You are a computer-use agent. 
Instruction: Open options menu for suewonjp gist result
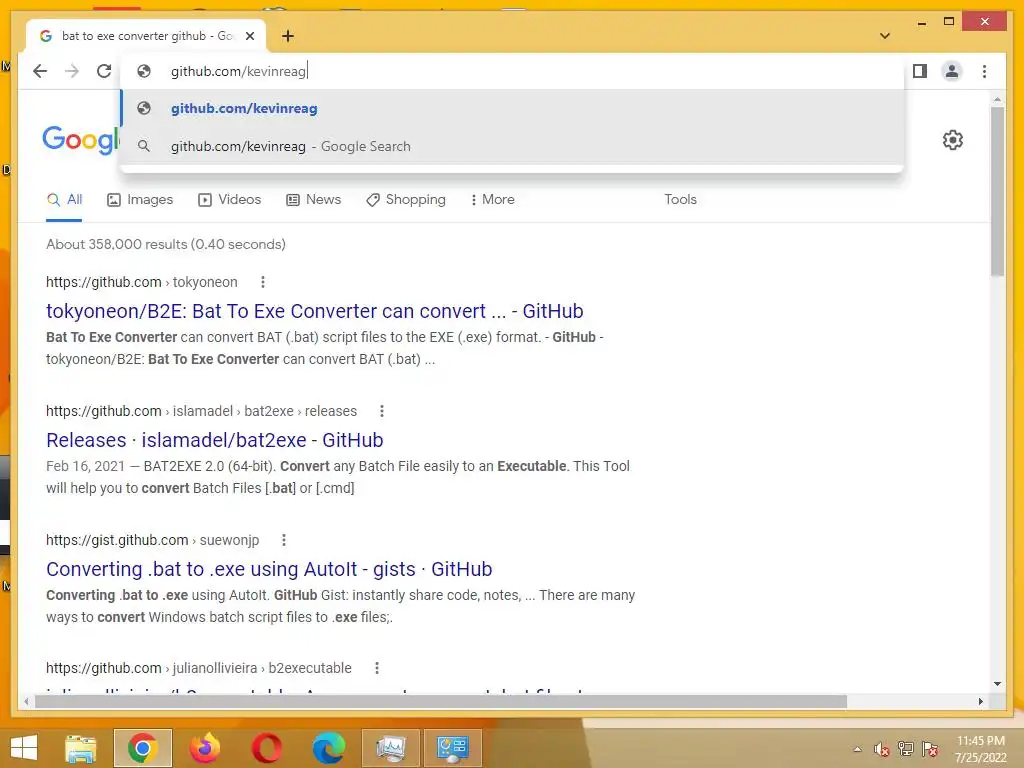(283, 540)
